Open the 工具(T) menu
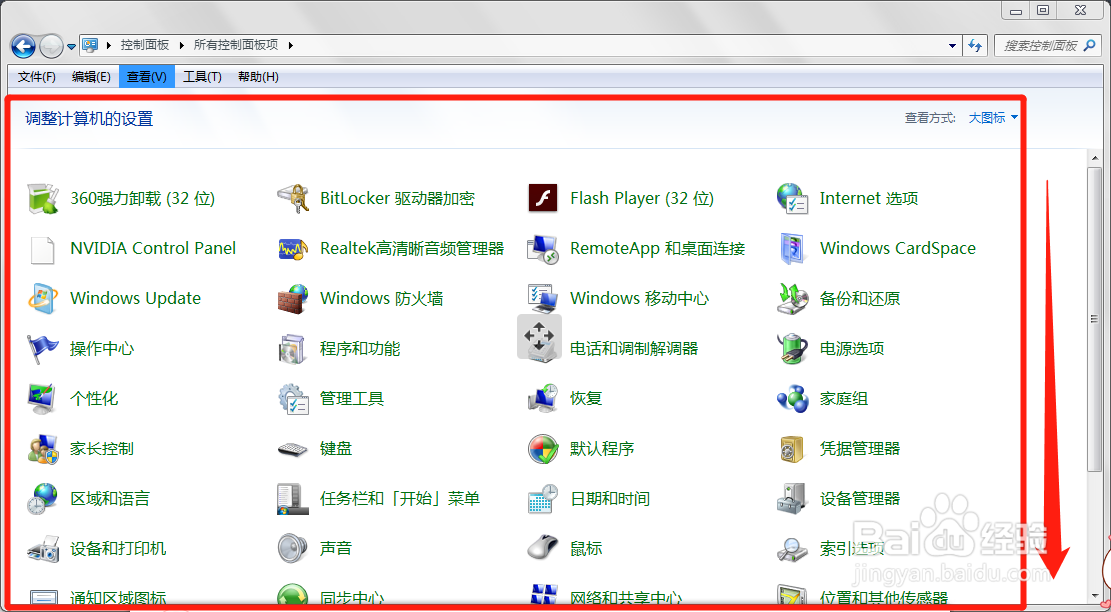Image resolution: width=1111 pixels, height=612 pixels. (x=202, y=76)
